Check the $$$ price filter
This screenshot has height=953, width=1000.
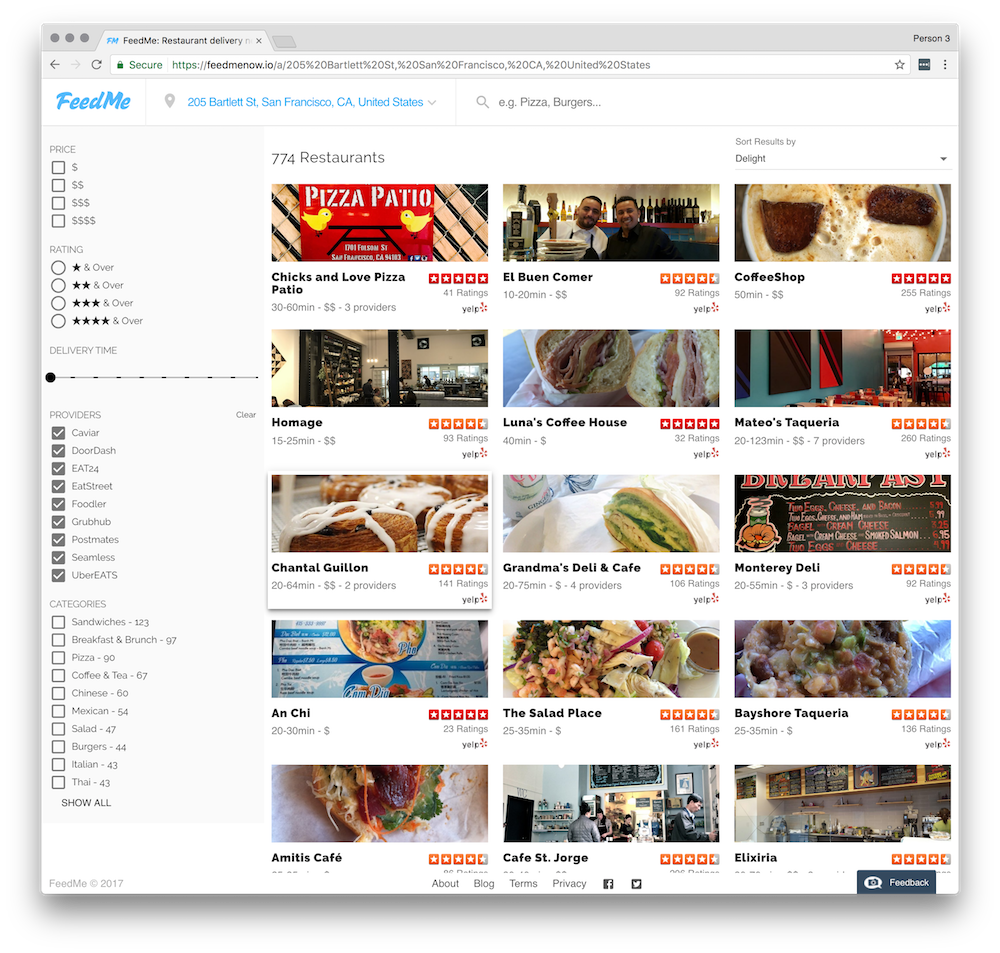(x=58, y=203)
